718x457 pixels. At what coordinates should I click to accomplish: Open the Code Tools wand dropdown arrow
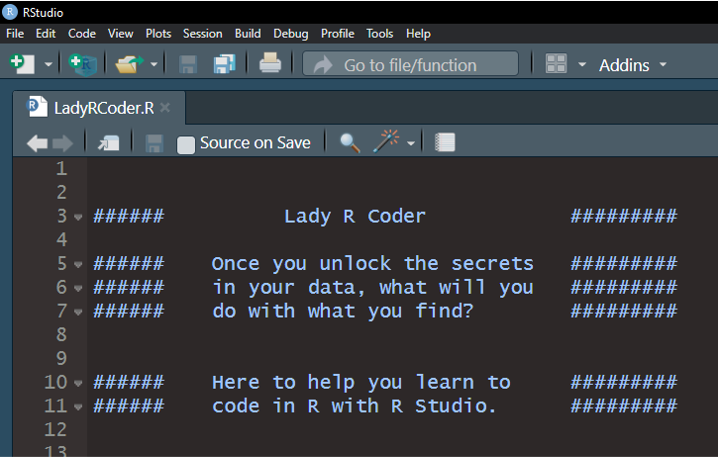(411, 143)
